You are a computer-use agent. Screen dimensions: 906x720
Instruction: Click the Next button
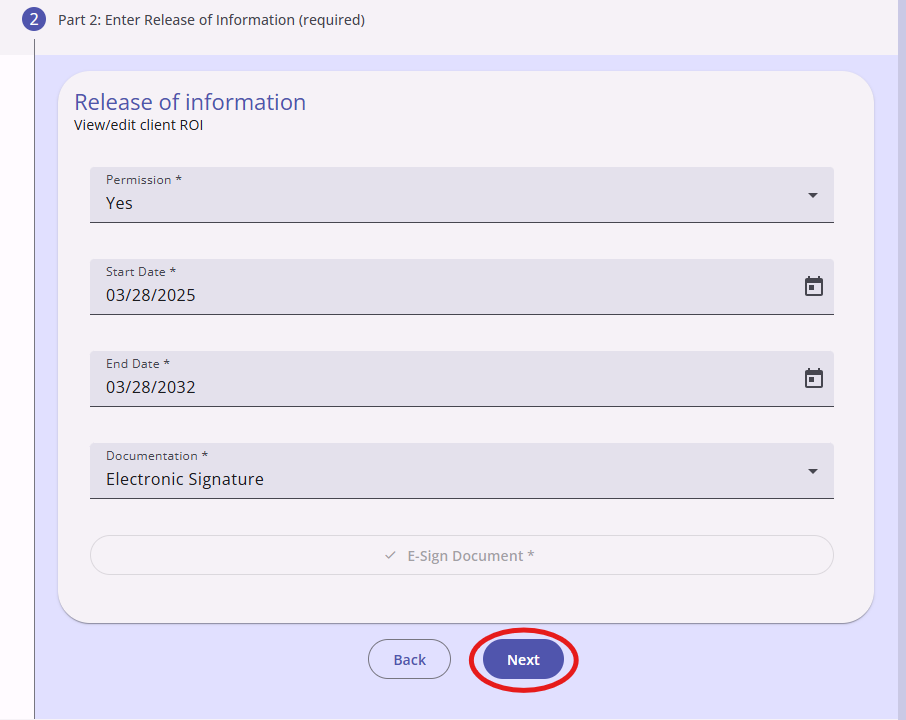click(523, 659)
